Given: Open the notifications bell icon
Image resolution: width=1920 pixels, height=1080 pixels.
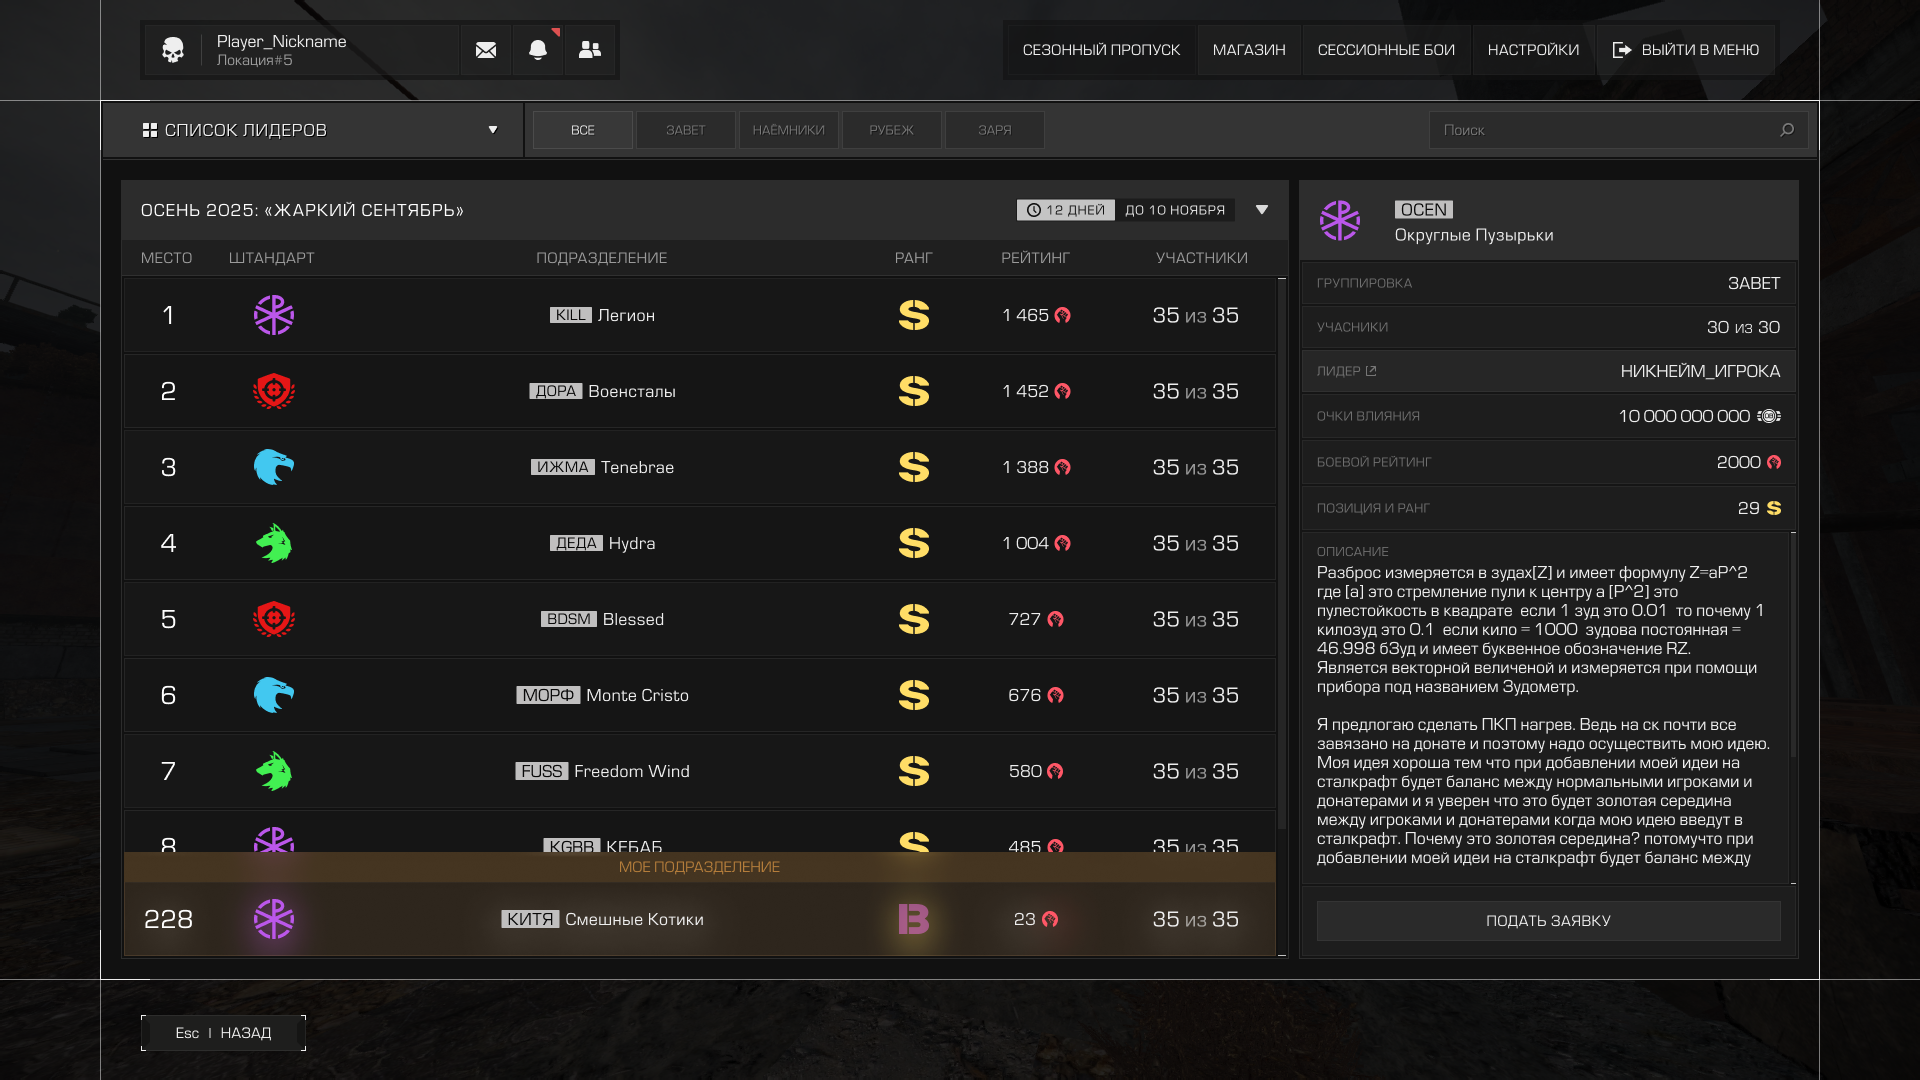Looking at the screenshot, I should [538, 50].
